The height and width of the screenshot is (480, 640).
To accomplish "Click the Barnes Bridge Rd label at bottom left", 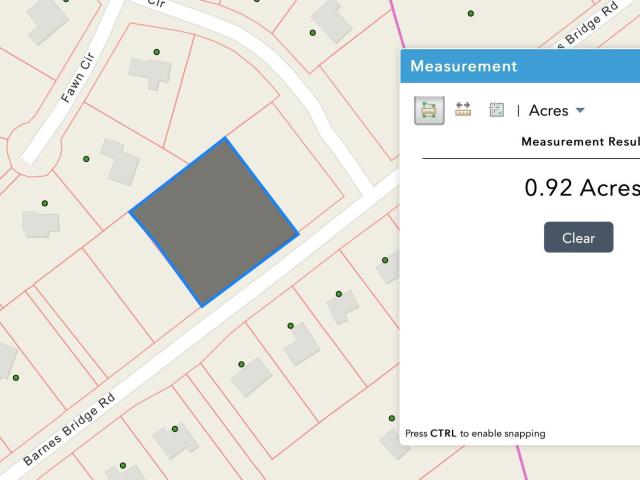I will [x=69, y=429].
